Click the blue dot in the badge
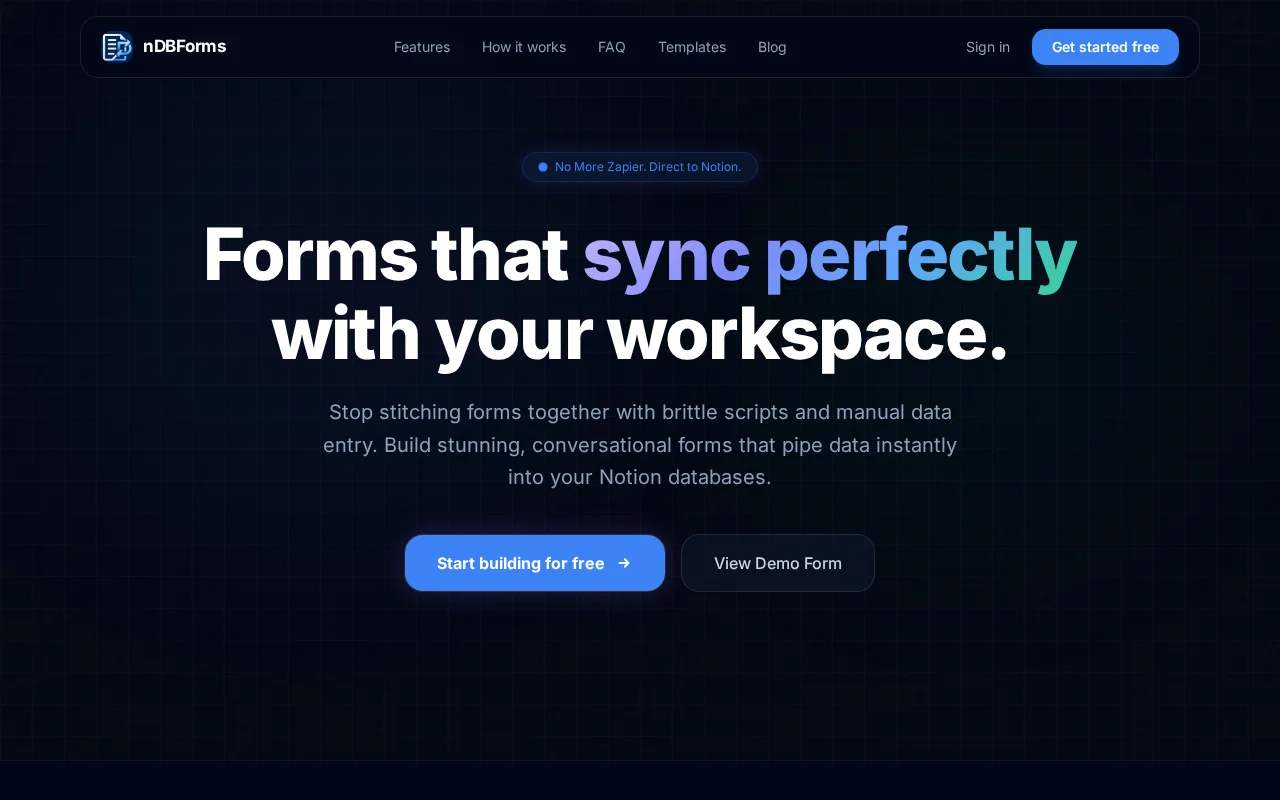Screen dimensions: 1280x800 [543, 167]
